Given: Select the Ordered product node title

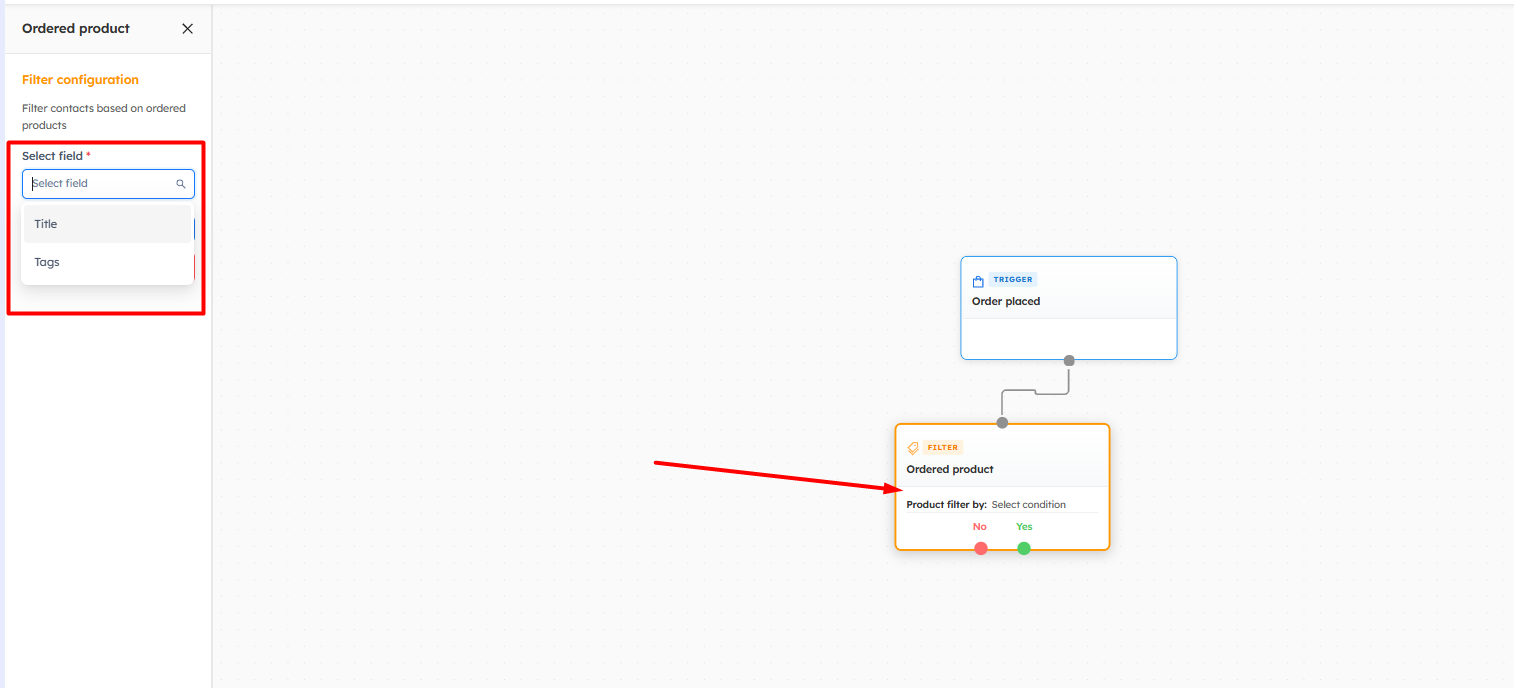Looking at the screenshot, I should 949,469.
